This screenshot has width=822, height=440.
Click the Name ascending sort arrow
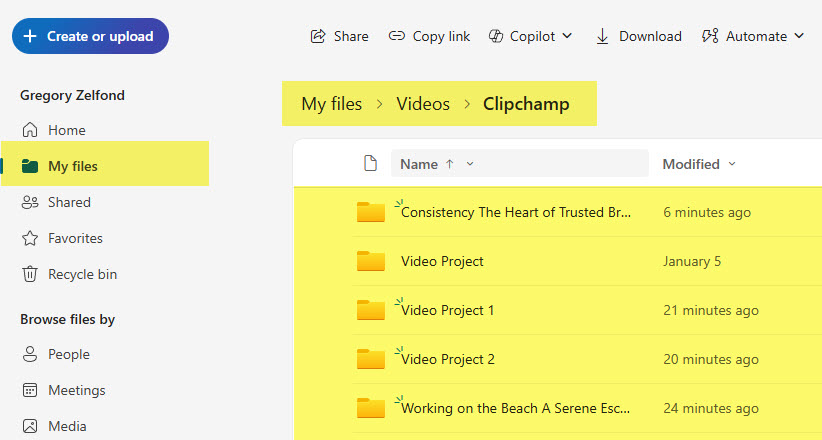(x=449, y=164)
